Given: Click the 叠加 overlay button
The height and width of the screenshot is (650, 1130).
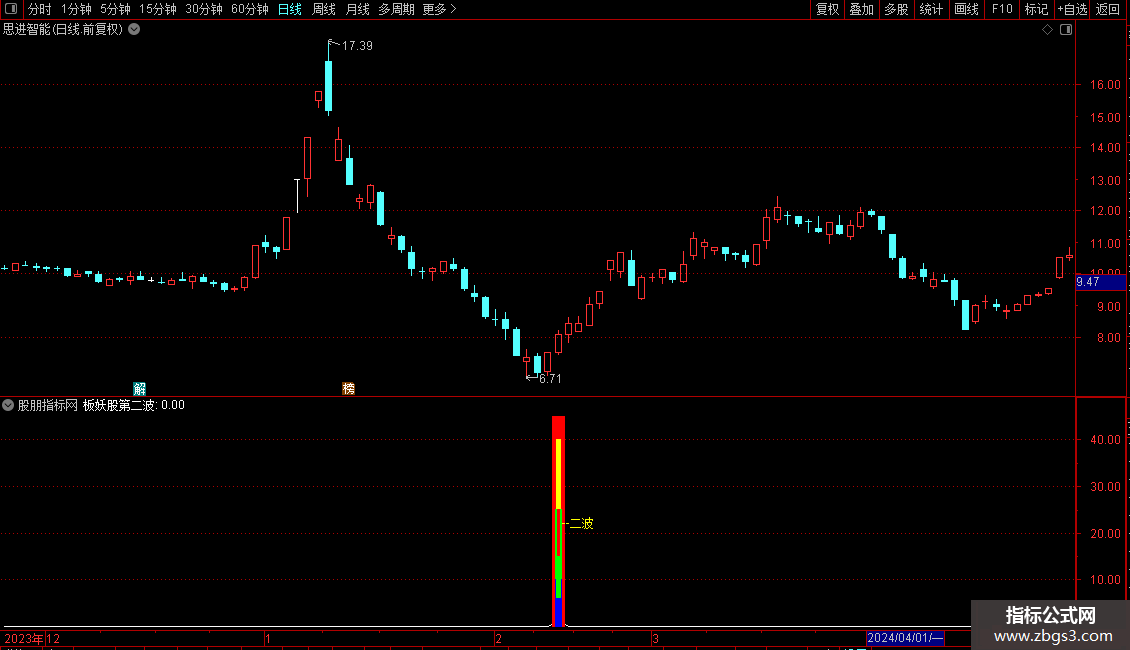Looking at the screenshot, I should (861, 9).
